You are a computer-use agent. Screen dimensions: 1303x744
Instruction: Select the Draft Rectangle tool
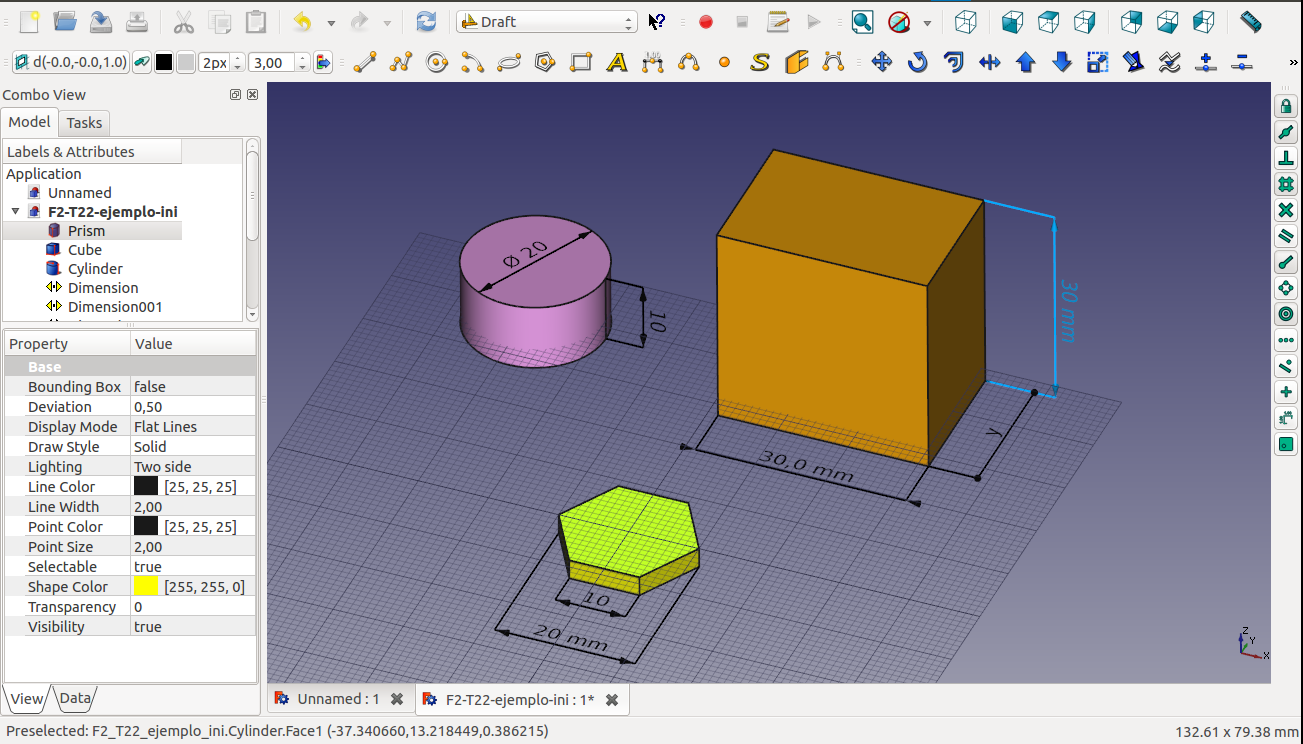(581, 63)
